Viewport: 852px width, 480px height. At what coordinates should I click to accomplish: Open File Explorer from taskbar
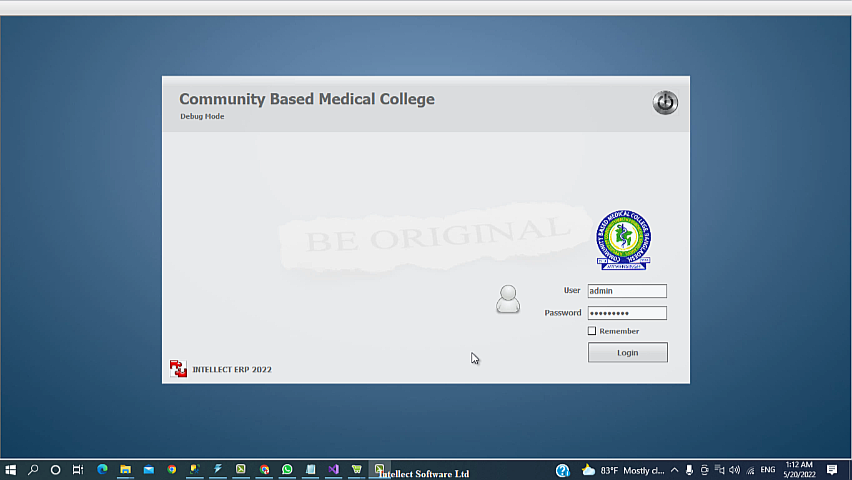pos(125,470)
